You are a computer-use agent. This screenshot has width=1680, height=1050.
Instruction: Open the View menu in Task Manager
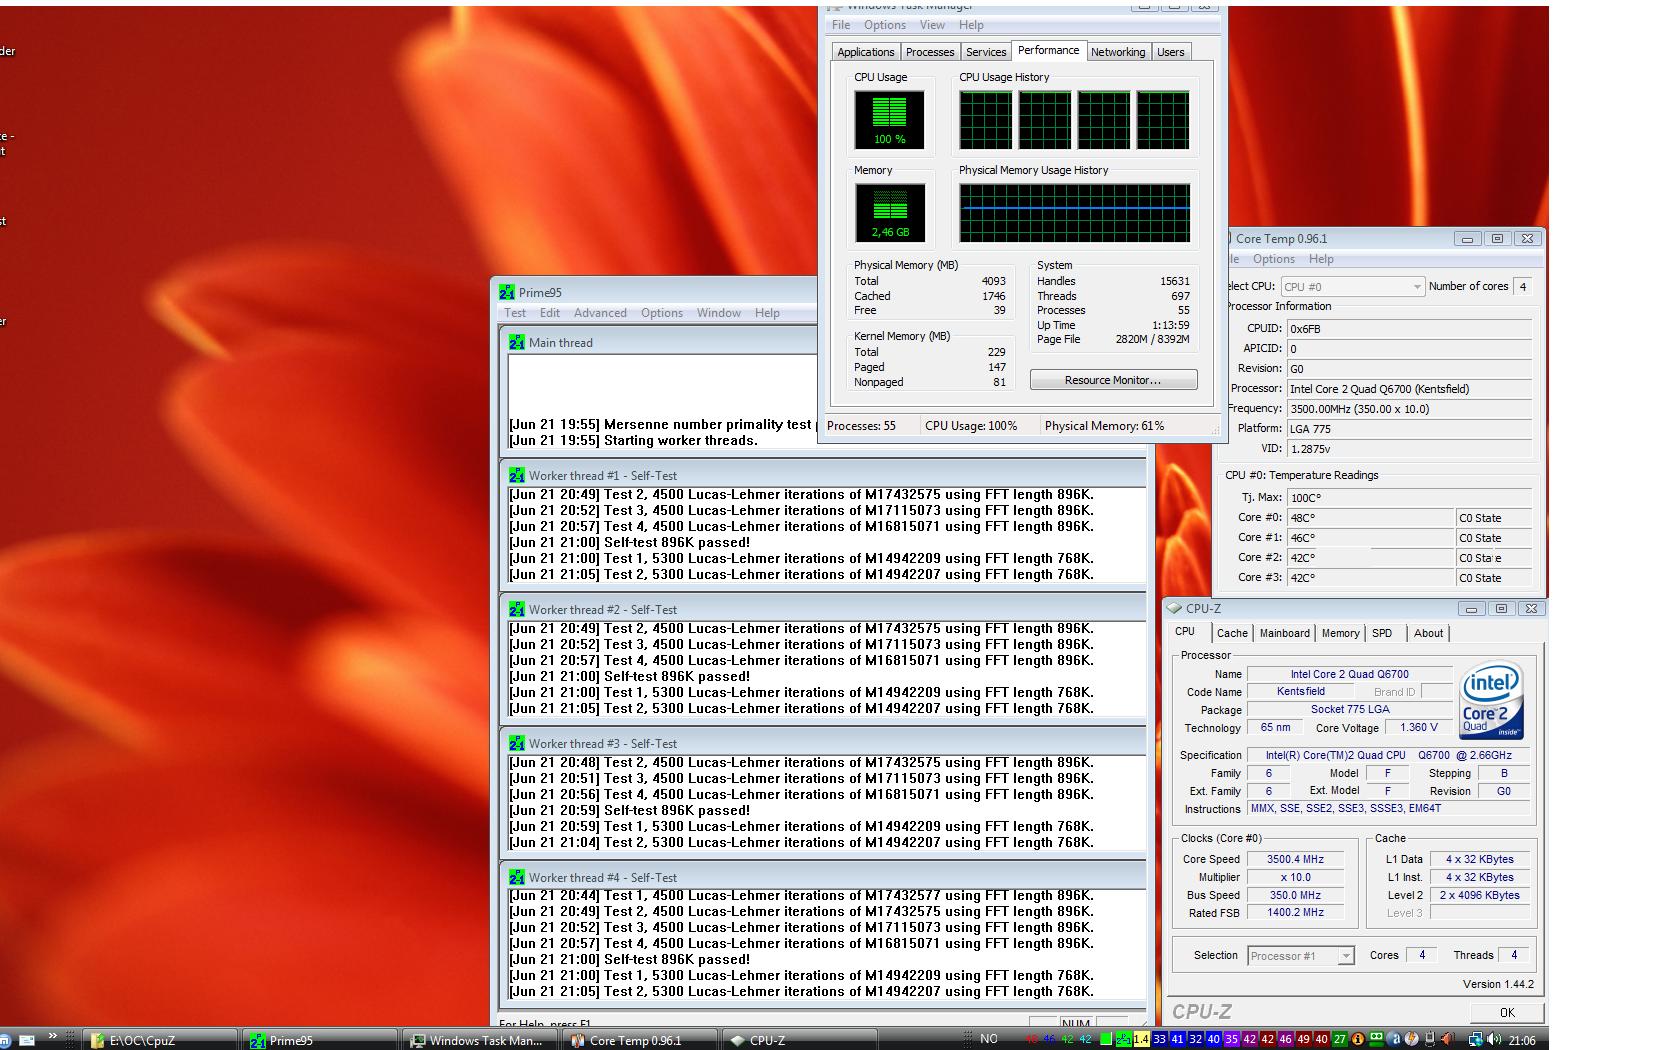coord(932,25)
